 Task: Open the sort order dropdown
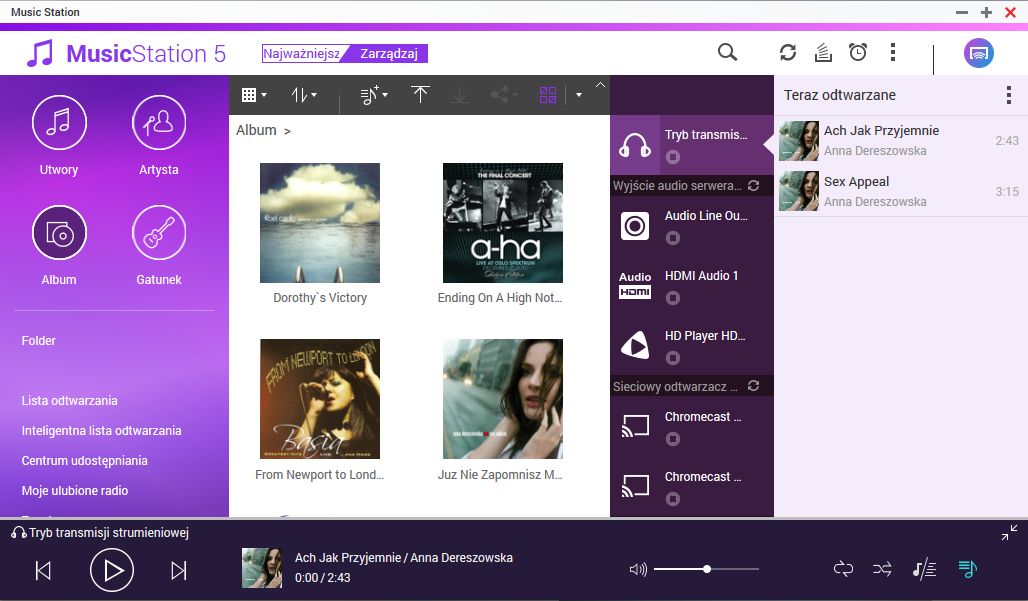click(304, 95)
